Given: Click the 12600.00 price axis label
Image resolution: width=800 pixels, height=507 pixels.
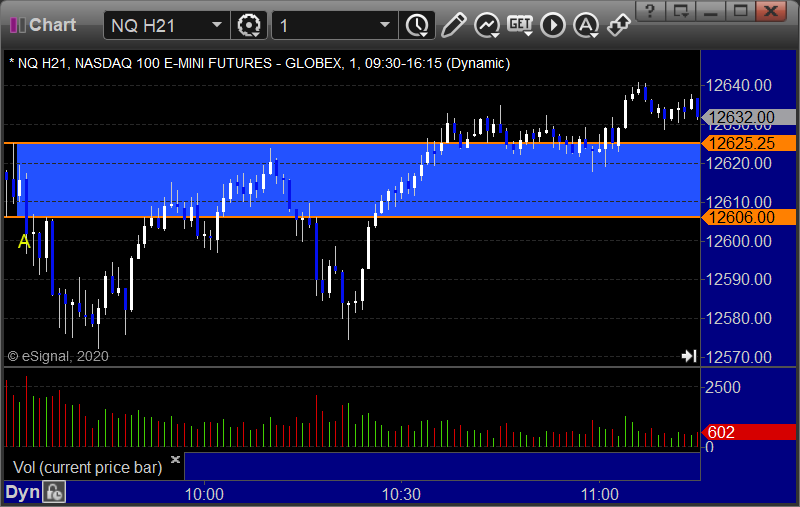Looking at the screenshot, I should (738, 241).
